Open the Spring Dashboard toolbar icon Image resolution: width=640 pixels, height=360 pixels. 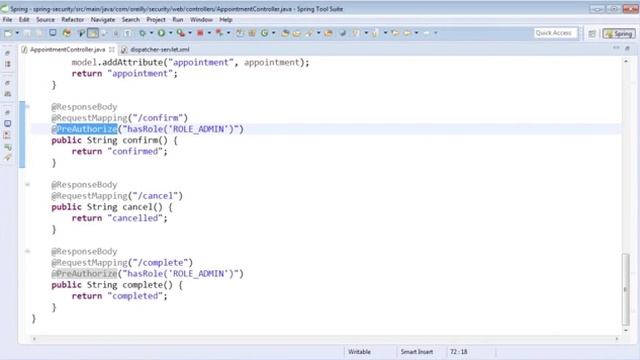pyautogui.click(x=67, y=33)
